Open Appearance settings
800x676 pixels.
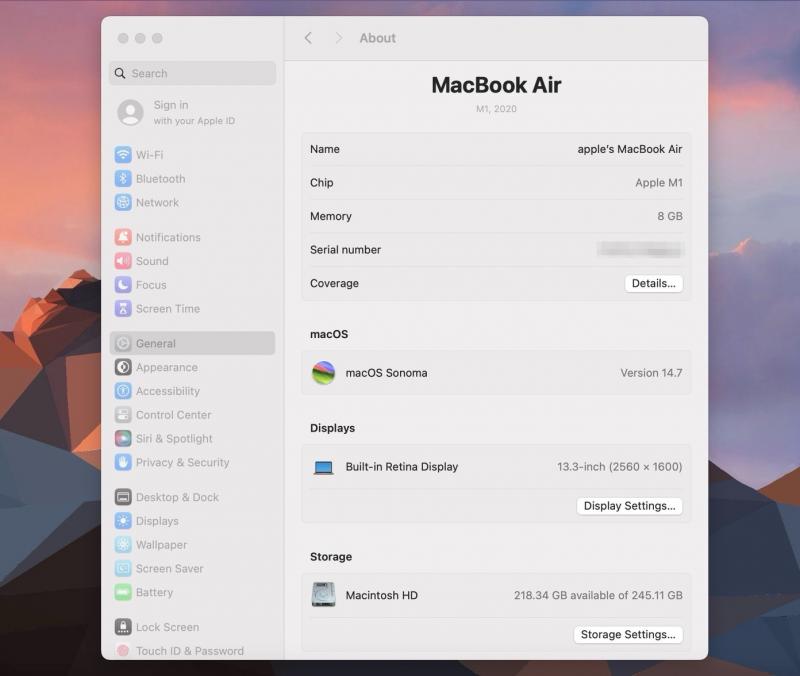point(193,367)
